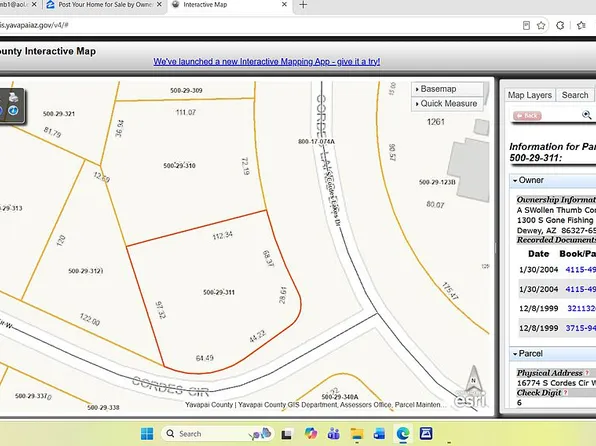596x446 pixels.
Task: Select parcel 500-29-311 on the map
Action: [x=219, y=292]
